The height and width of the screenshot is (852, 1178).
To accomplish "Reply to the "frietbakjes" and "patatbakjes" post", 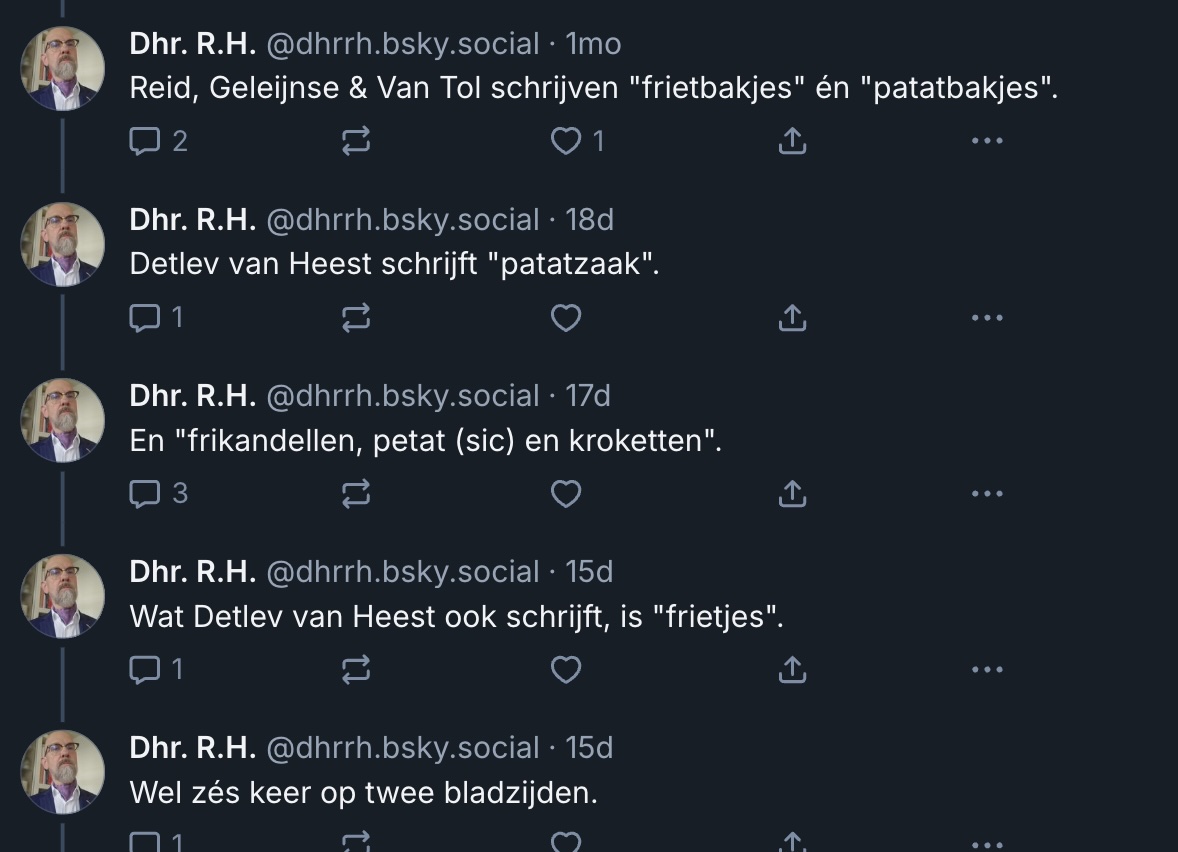I will click(x=146, y=142).
